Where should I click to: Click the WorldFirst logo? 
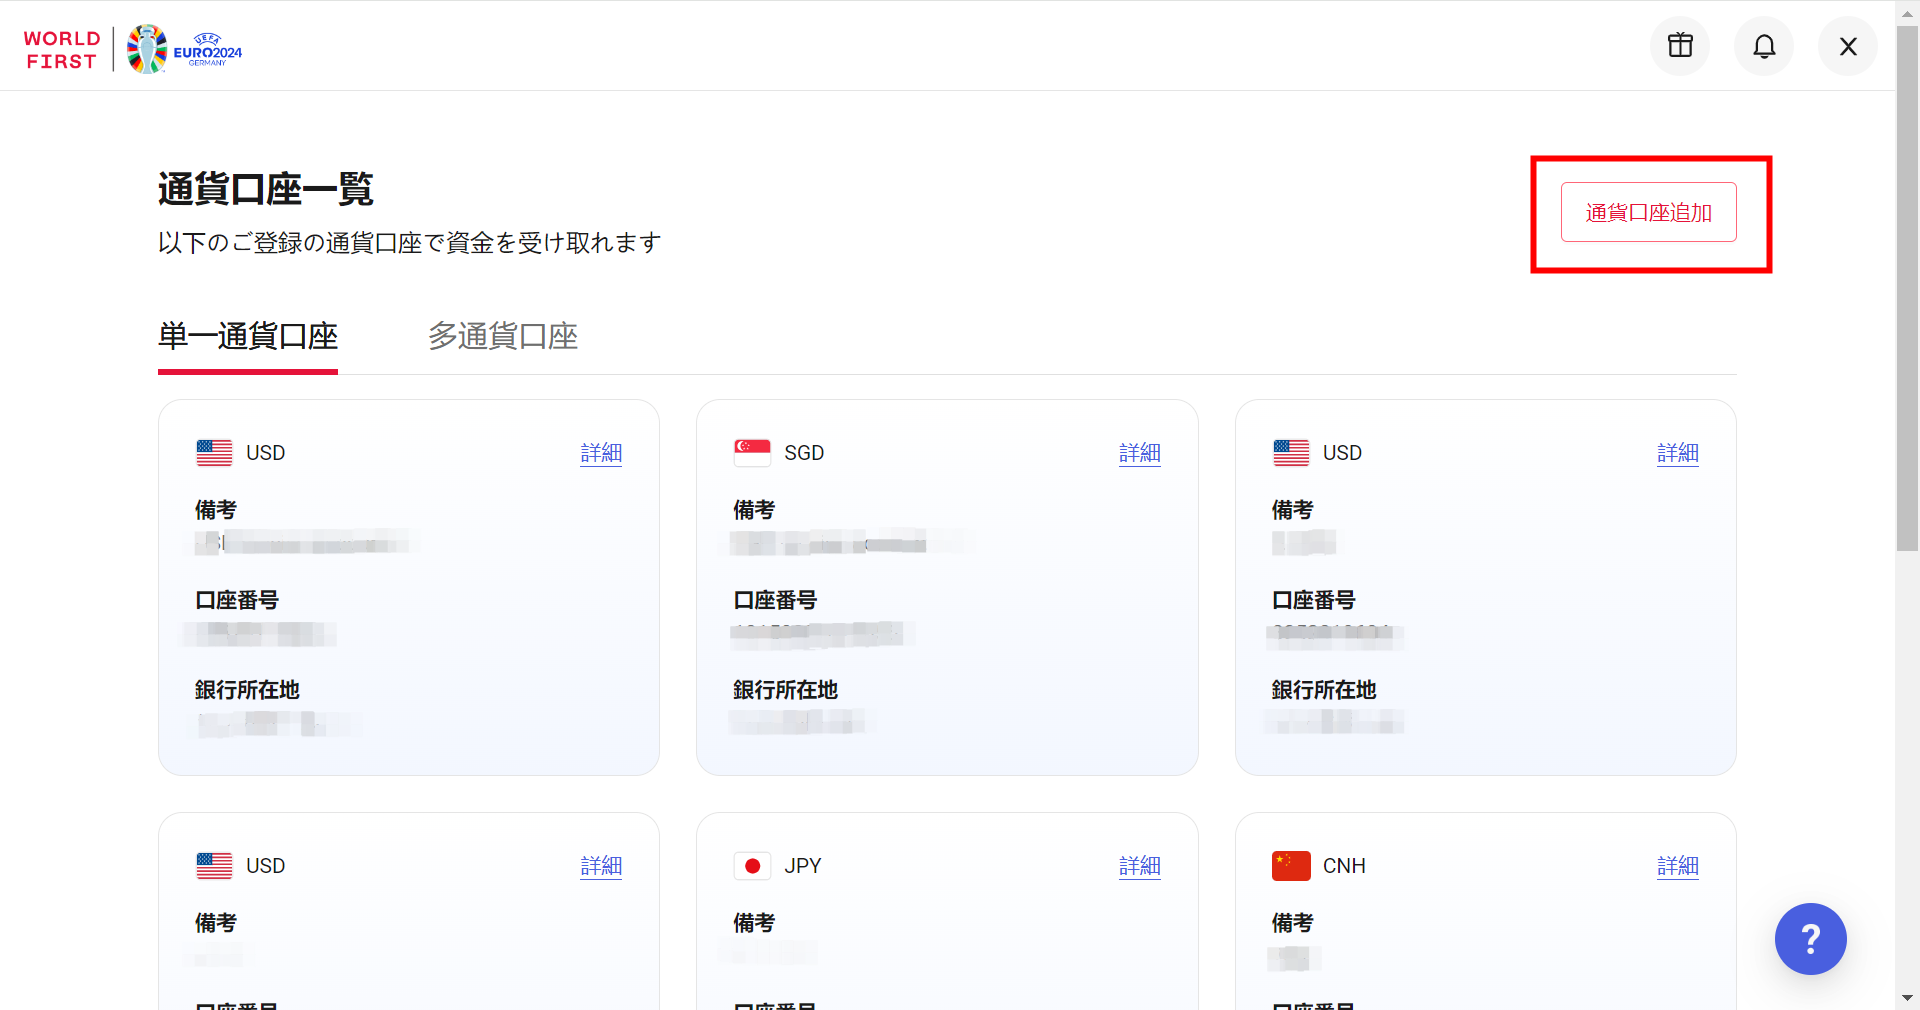62,50
